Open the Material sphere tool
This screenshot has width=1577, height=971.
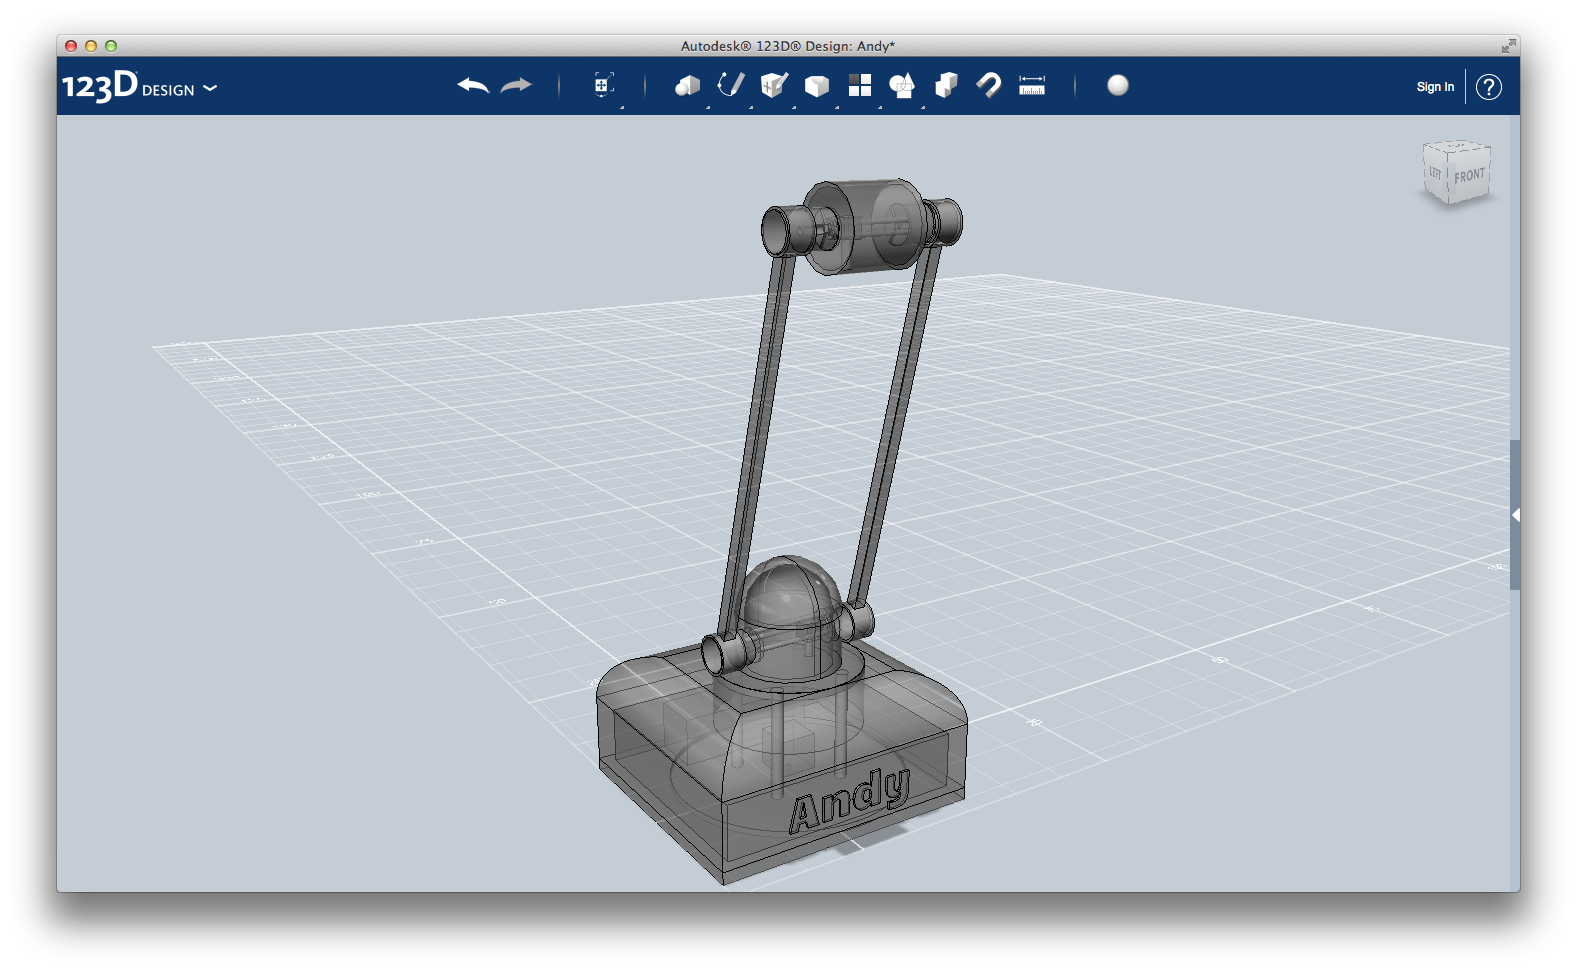click(1118, 86)
